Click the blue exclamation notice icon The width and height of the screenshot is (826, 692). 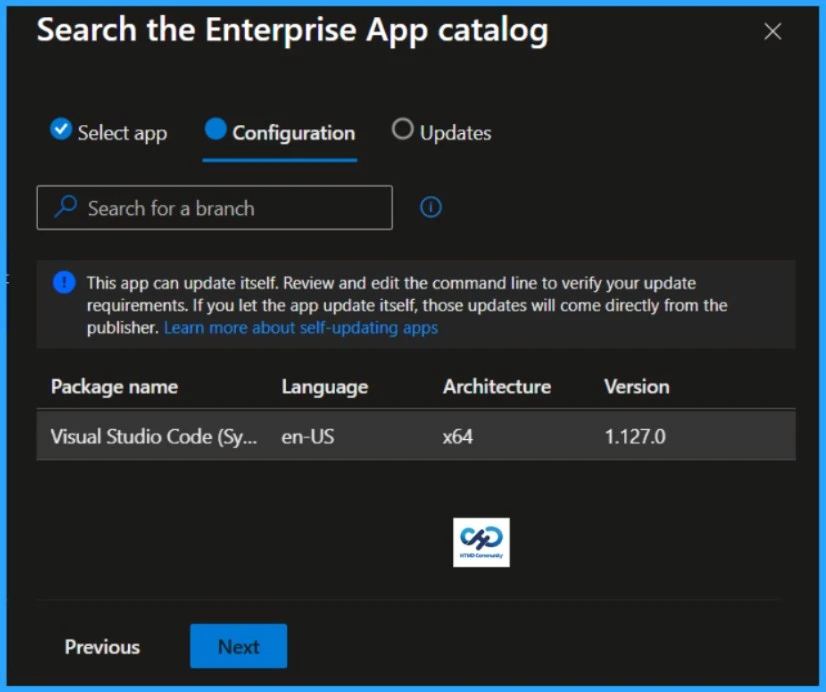click(x=64, y=282)
